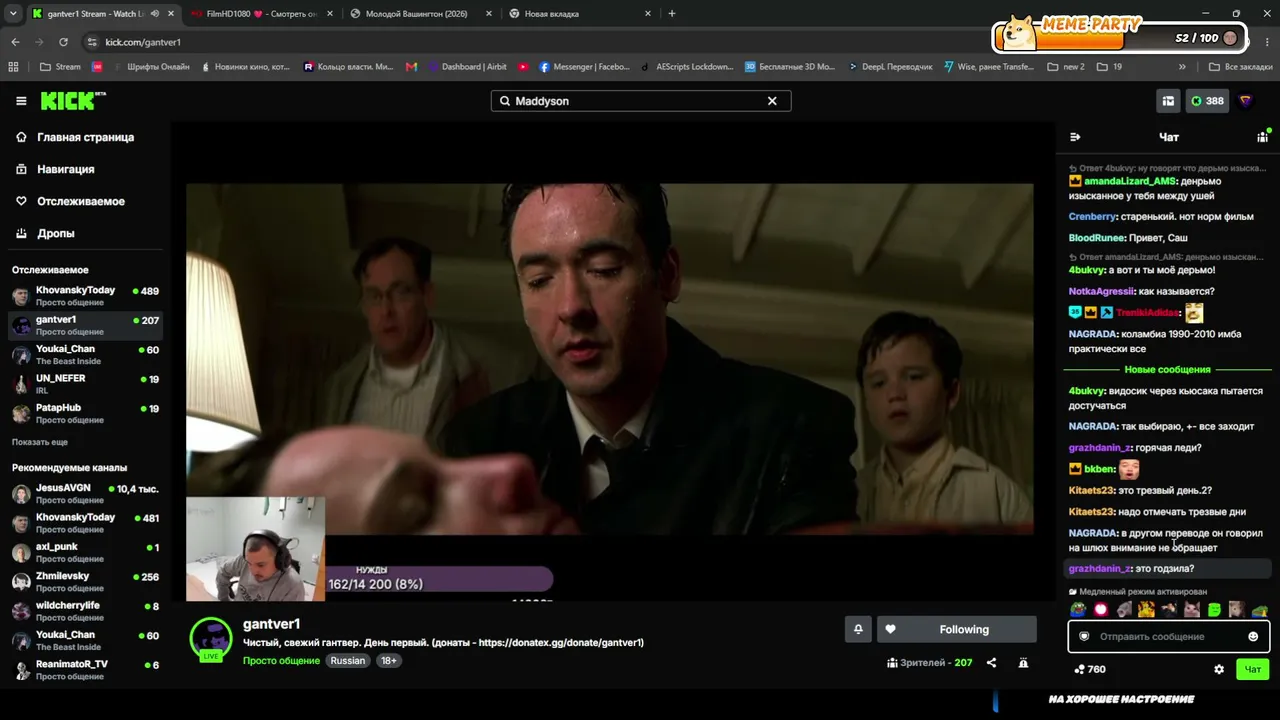
Task: Open the 760 channel points
Action: pos(1090,669)
